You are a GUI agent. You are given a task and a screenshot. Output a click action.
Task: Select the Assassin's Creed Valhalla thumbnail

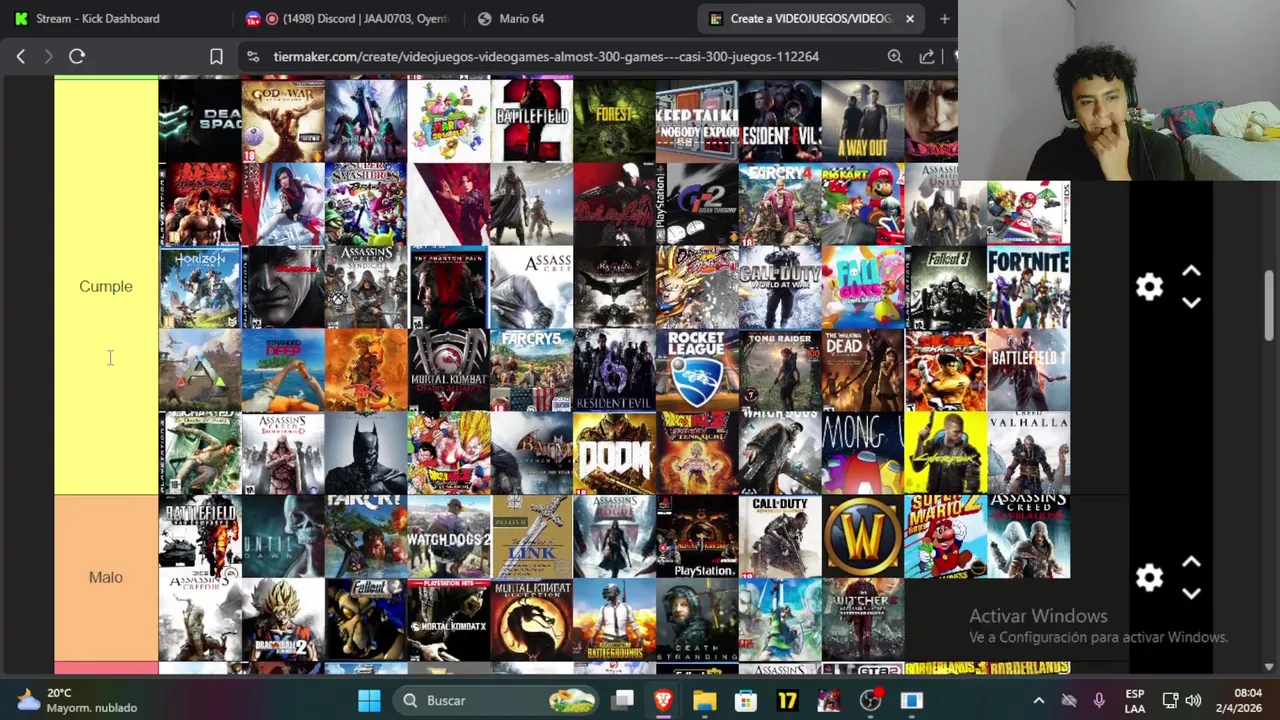(x=1028, y=454)
